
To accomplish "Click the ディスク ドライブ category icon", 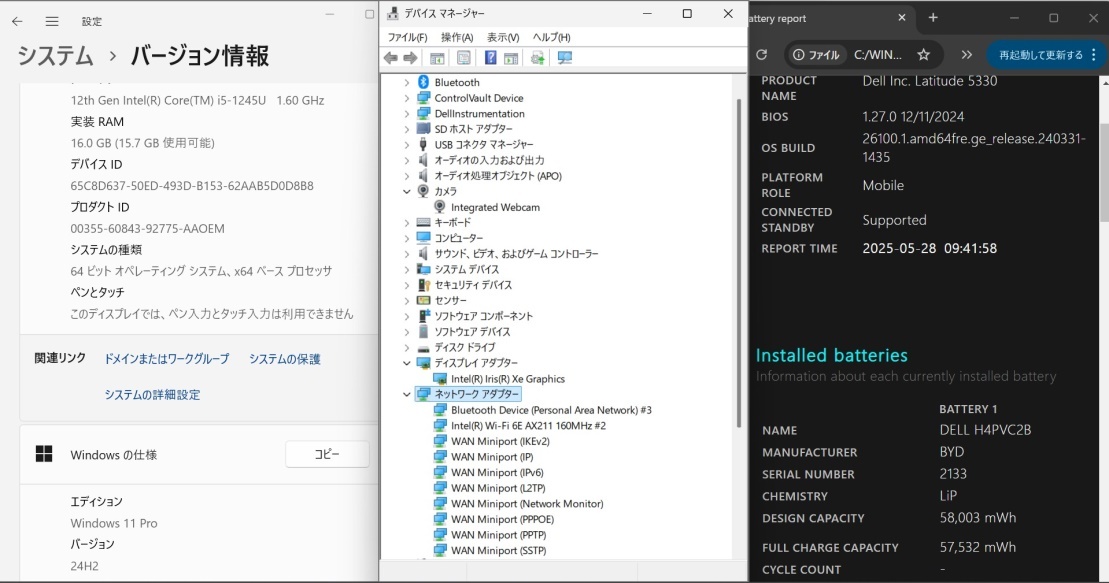I will point(424,347).
